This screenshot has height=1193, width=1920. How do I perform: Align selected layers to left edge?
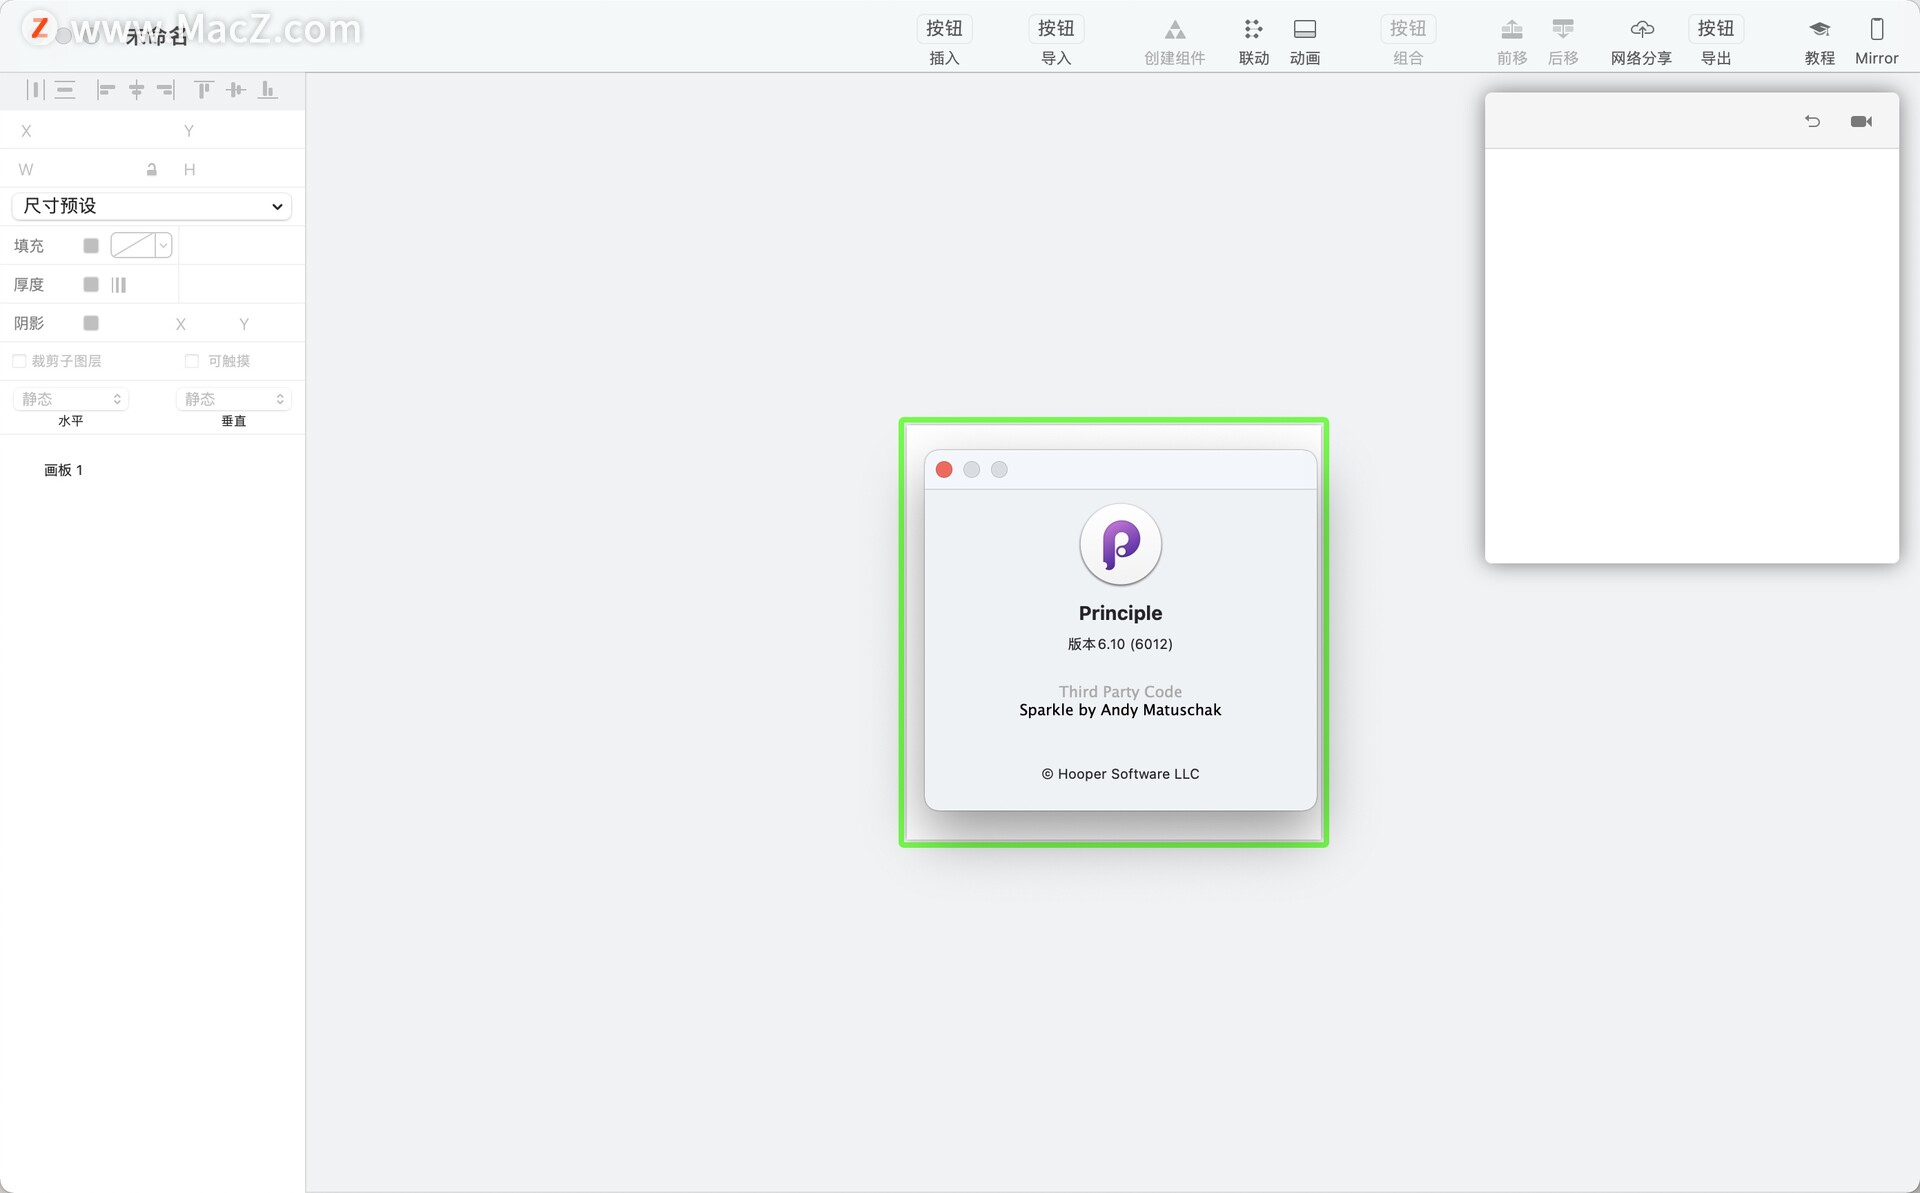point(106,90)
